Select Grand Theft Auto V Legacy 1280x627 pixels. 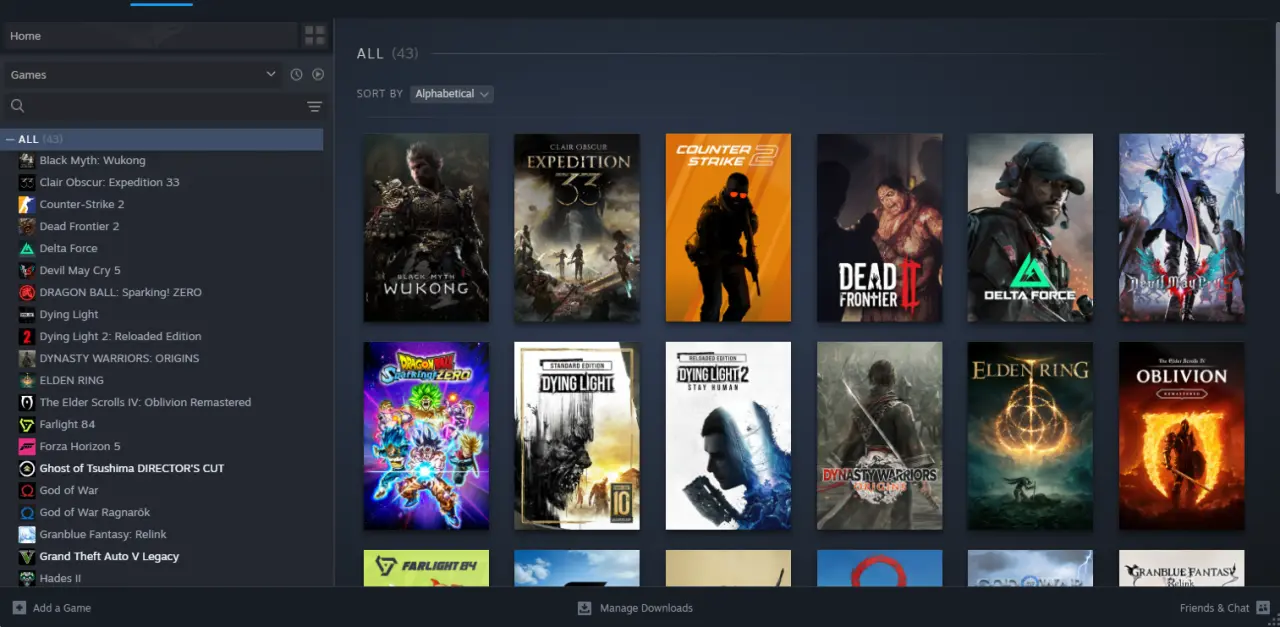click(x=109, y=556)
